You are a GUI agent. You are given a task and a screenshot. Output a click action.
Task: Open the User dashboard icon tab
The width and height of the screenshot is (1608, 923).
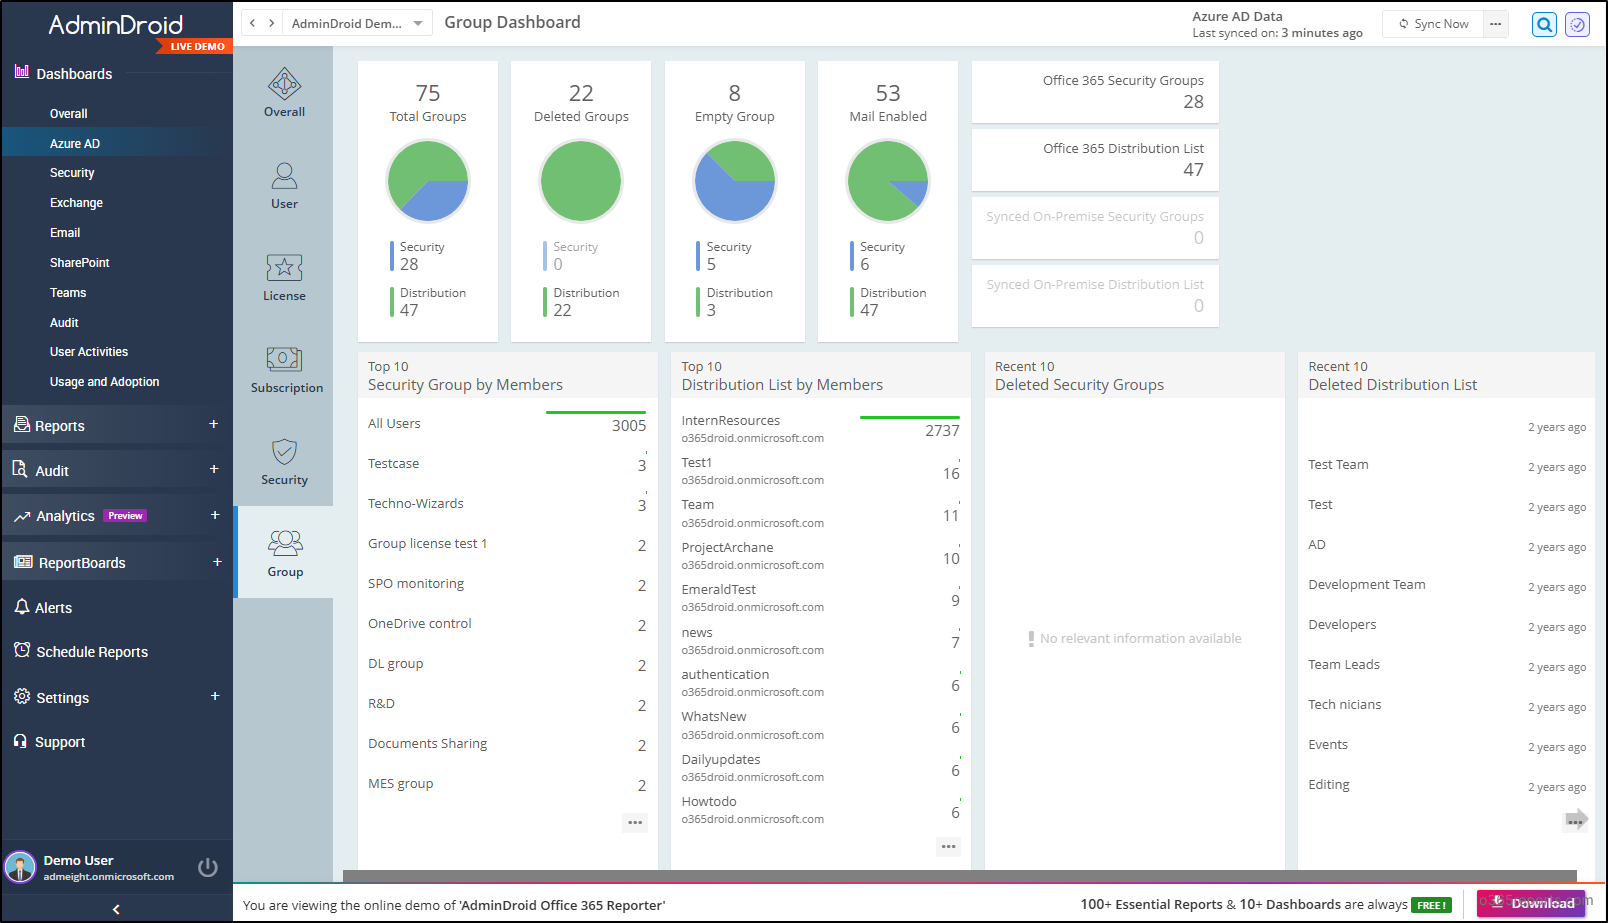tap(284, 185)
